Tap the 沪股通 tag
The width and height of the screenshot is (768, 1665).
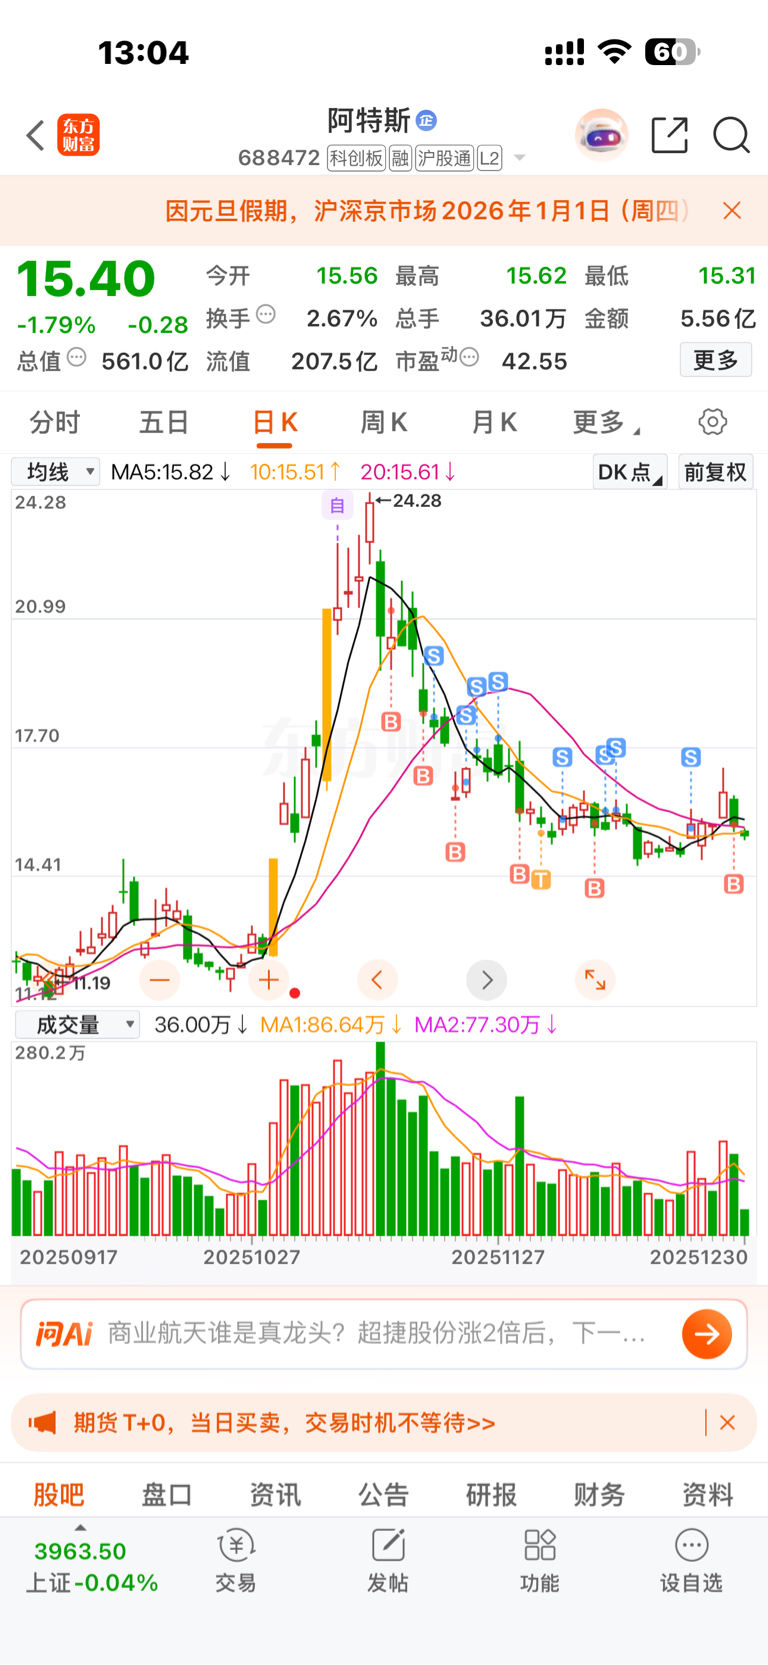click(445, 158)
